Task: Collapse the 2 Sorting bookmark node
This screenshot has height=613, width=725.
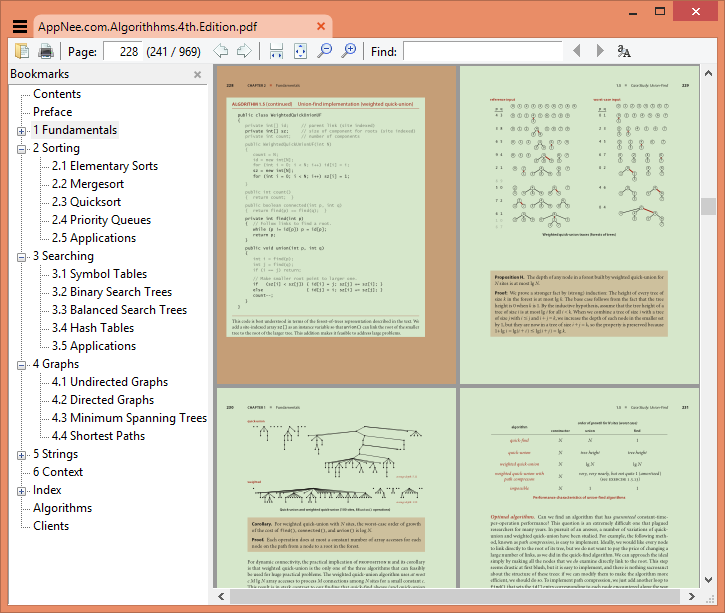Action: click(x=21, y=149)
